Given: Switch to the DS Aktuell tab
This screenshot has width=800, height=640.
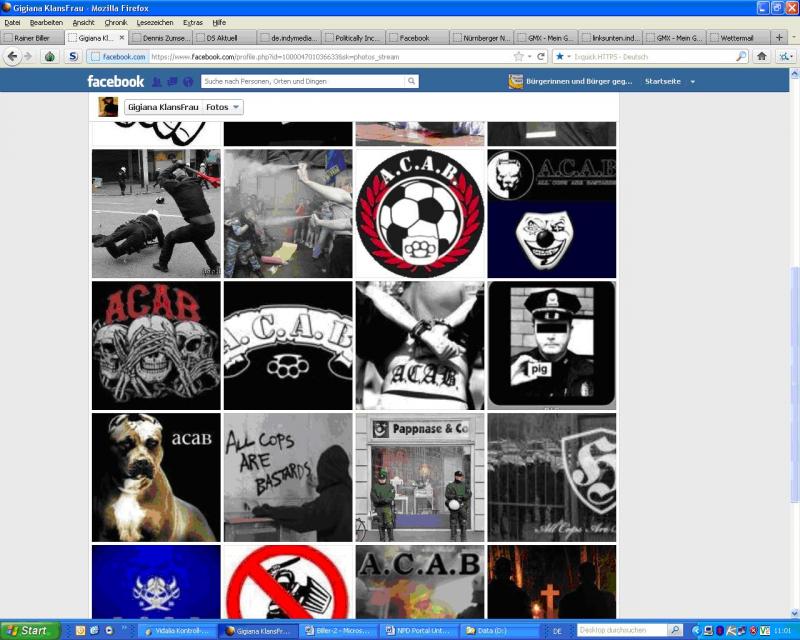Looking at the screenshot, I should 224,38.
